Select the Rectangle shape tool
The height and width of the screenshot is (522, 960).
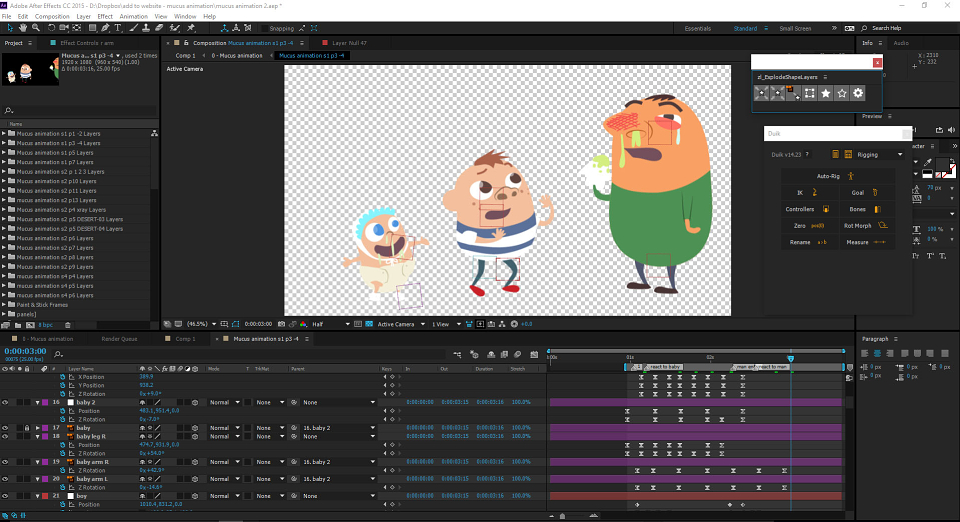[x=92, y=28]
